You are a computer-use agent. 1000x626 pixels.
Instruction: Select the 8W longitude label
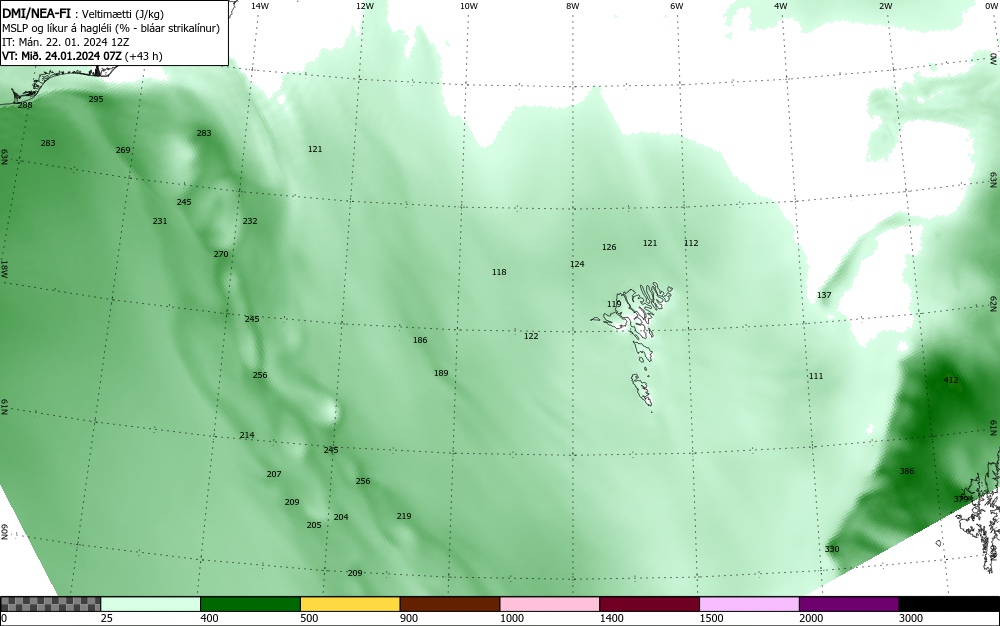click(573, 6)
